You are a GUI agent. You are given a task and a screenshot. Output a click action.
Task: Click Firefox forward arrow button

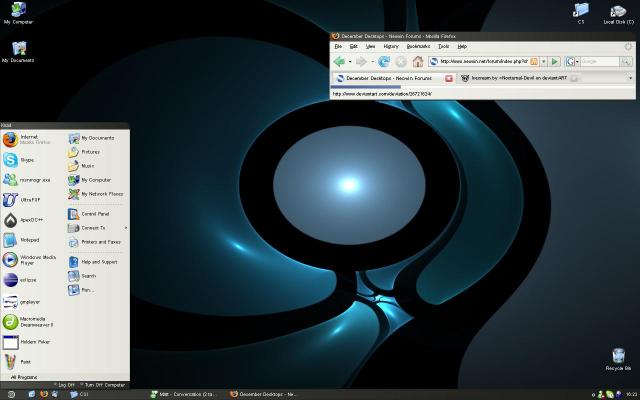[361, 62]
